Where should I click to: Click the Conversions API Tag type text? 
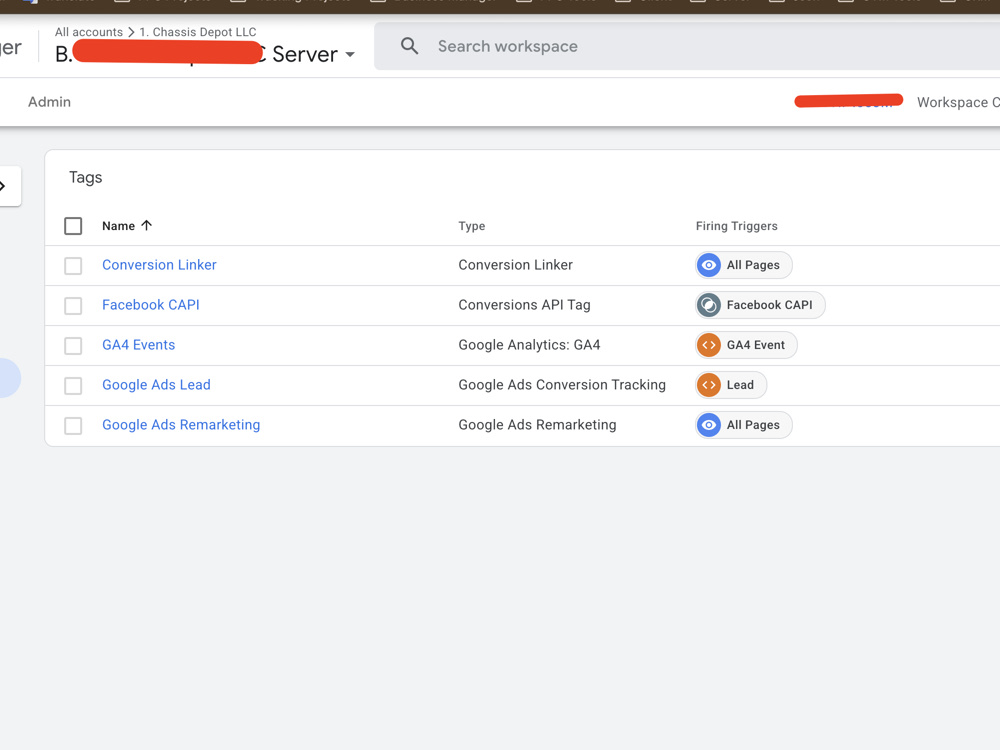(524, 305)
